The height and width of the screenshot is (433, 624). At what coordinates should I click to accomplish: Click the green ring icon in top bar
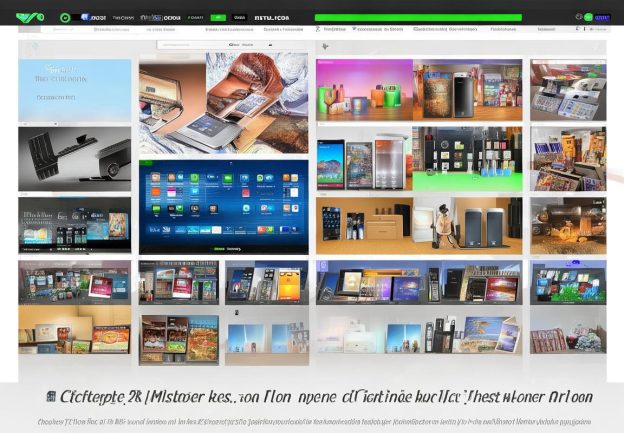click(65, 18)
